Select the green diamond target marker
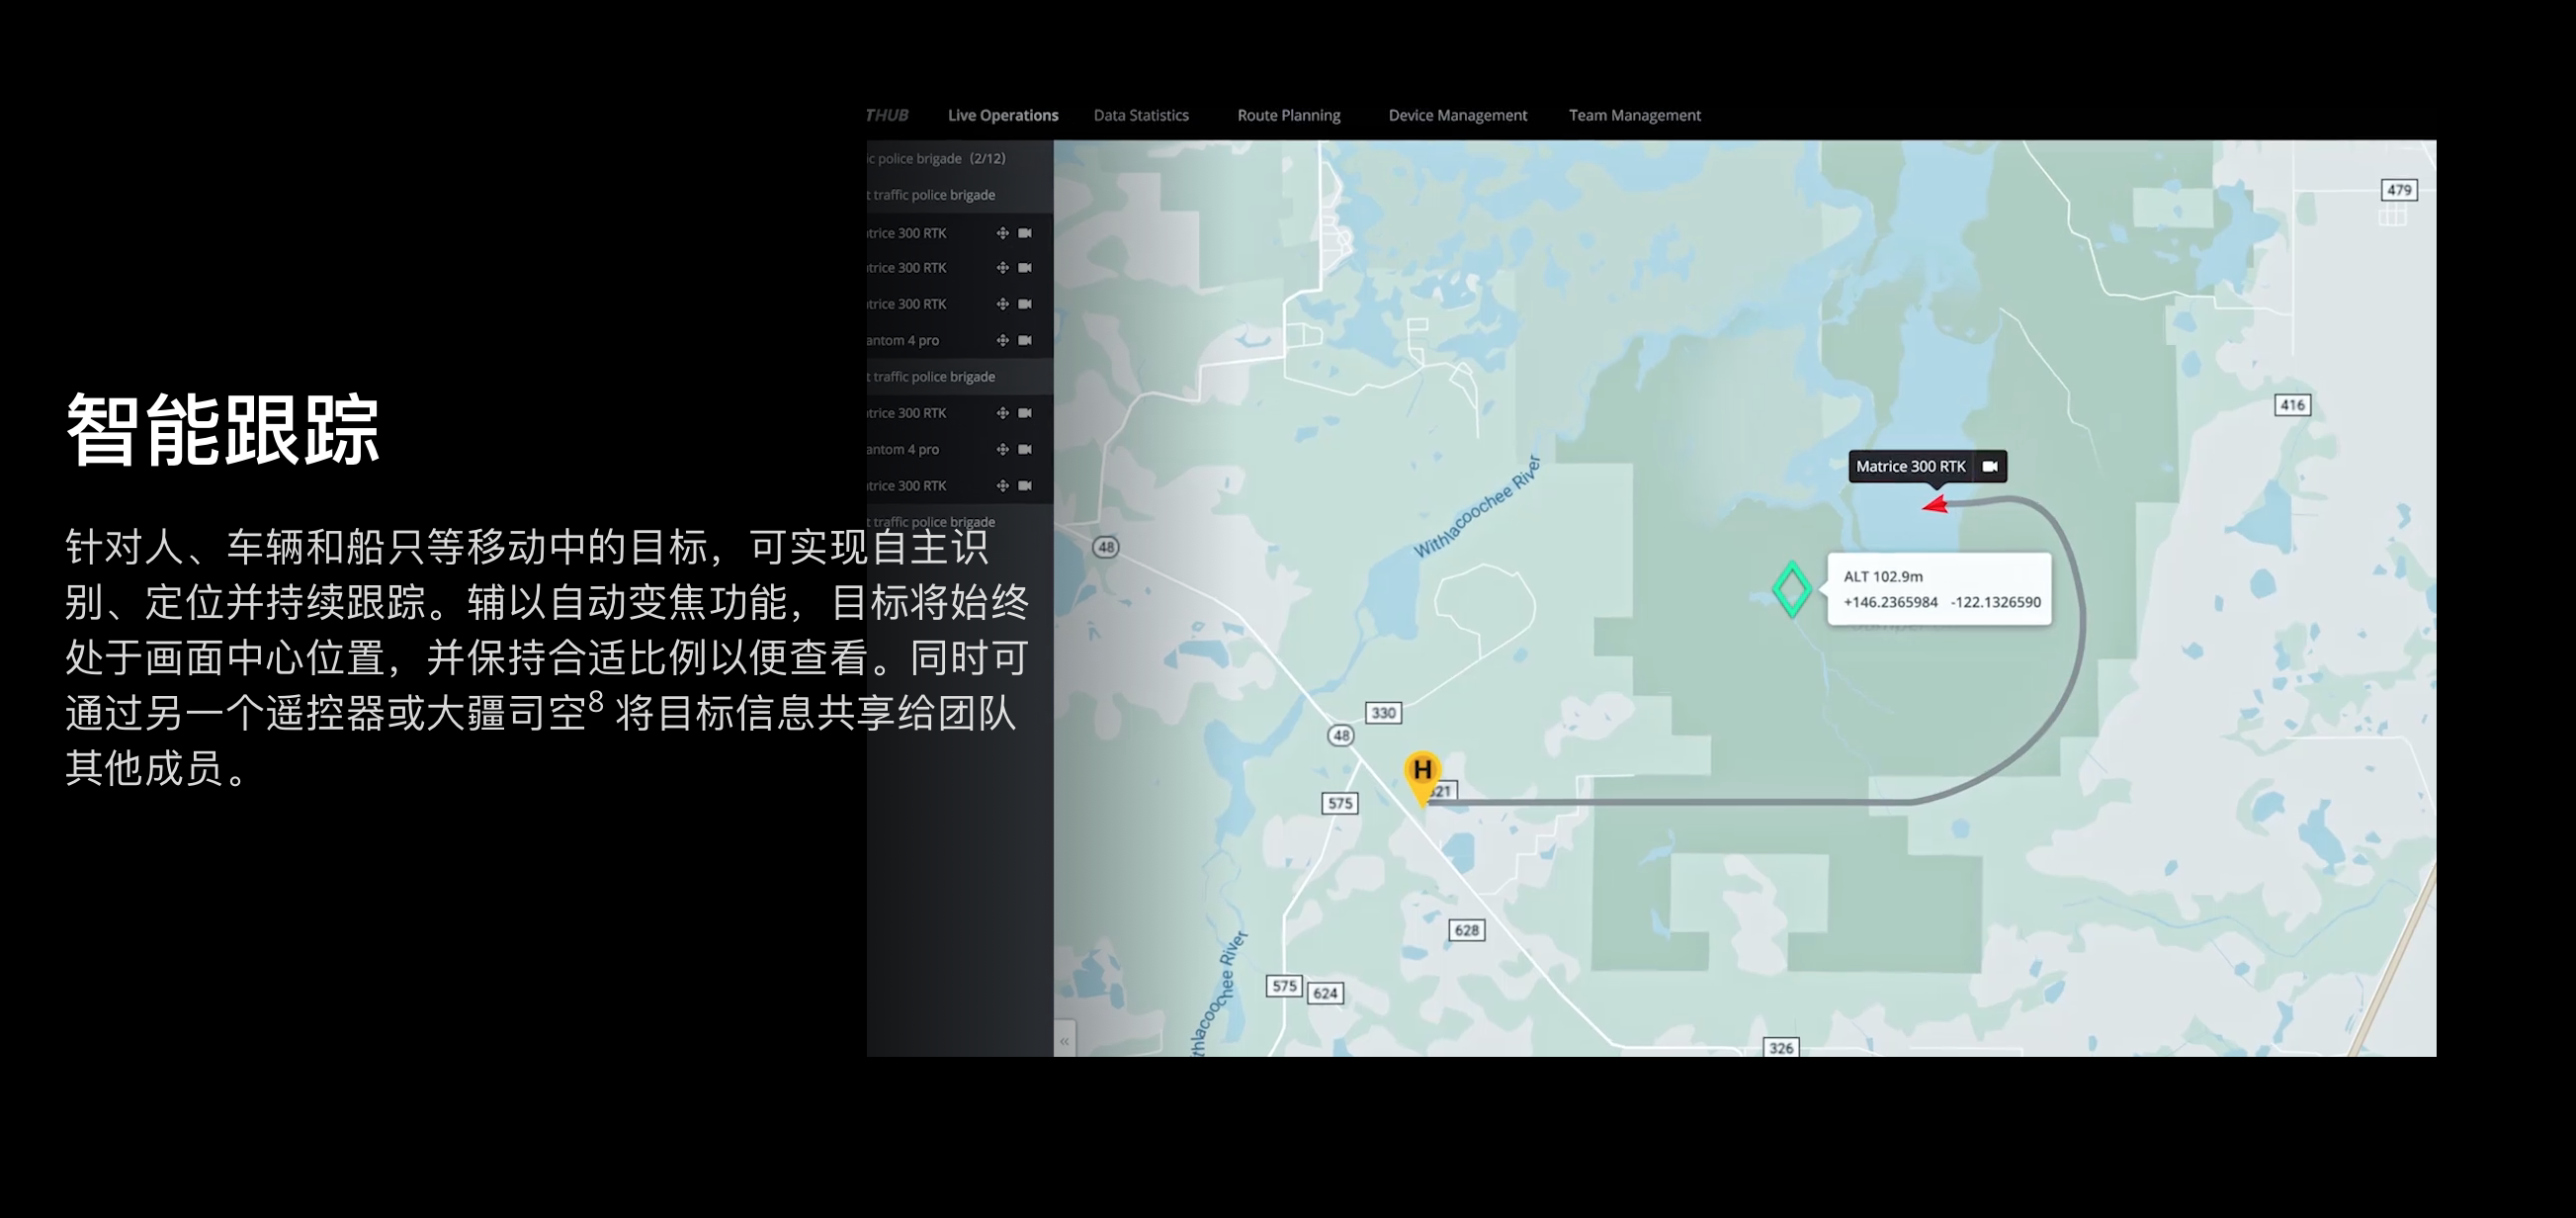2576x1218 pixels. coord(1791,589)
